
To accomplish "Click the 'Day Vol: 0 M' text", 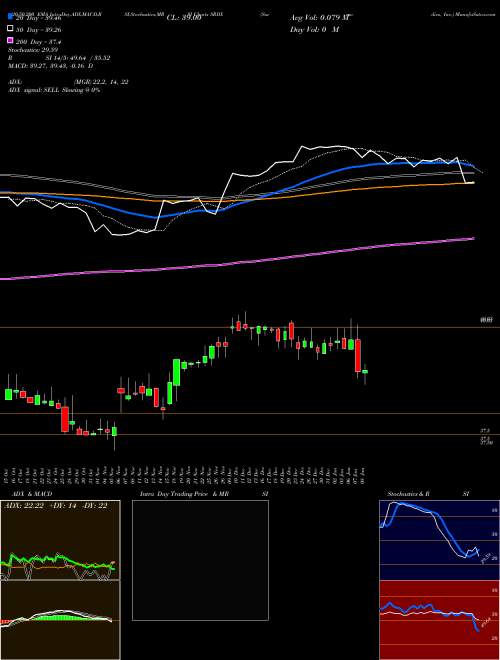I will tap(314, 29).
